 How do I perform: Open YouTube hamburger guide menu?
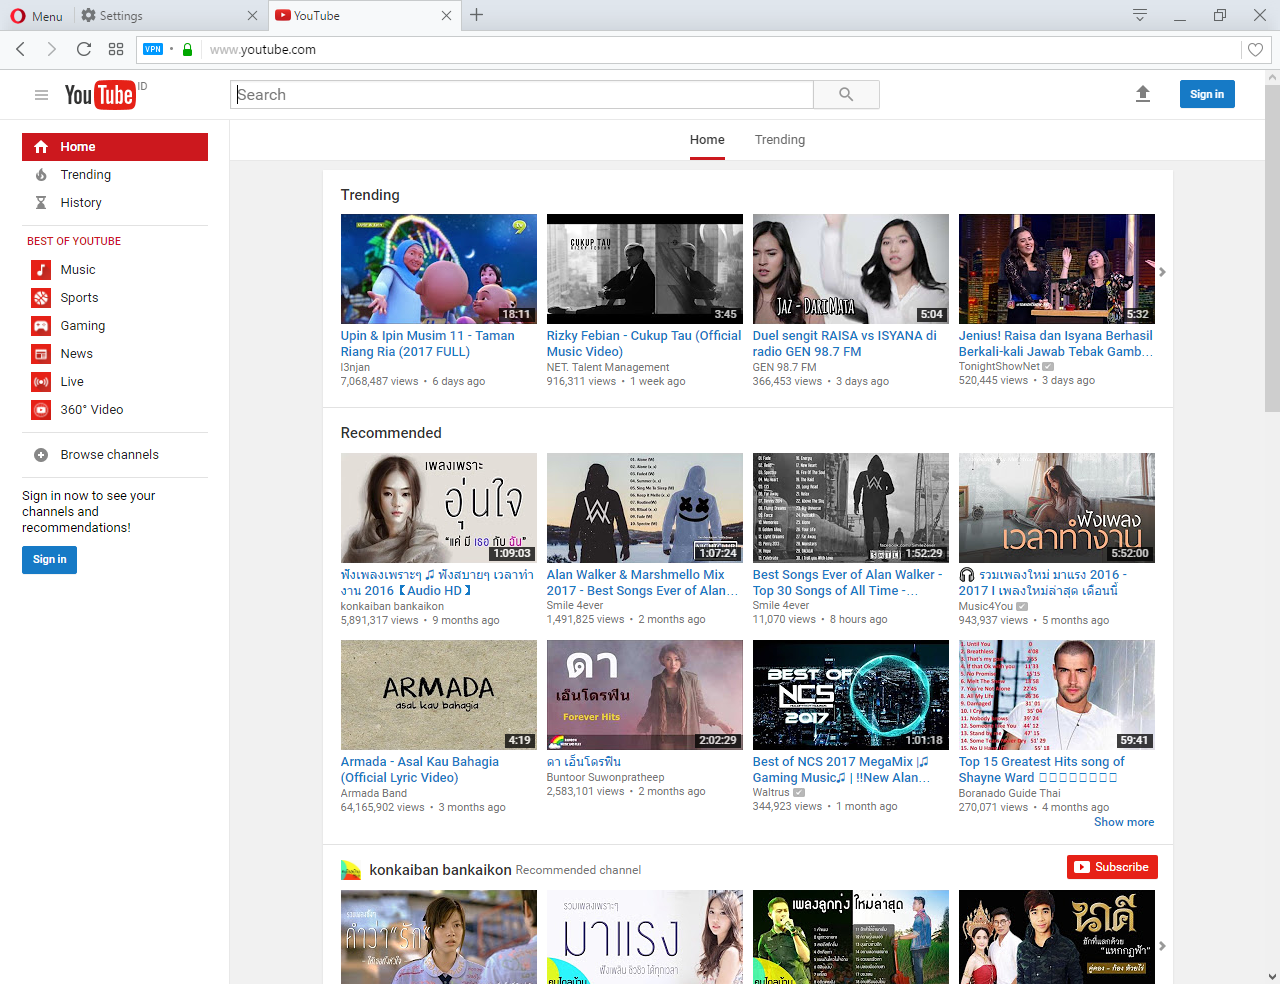[x=41, y=95]
